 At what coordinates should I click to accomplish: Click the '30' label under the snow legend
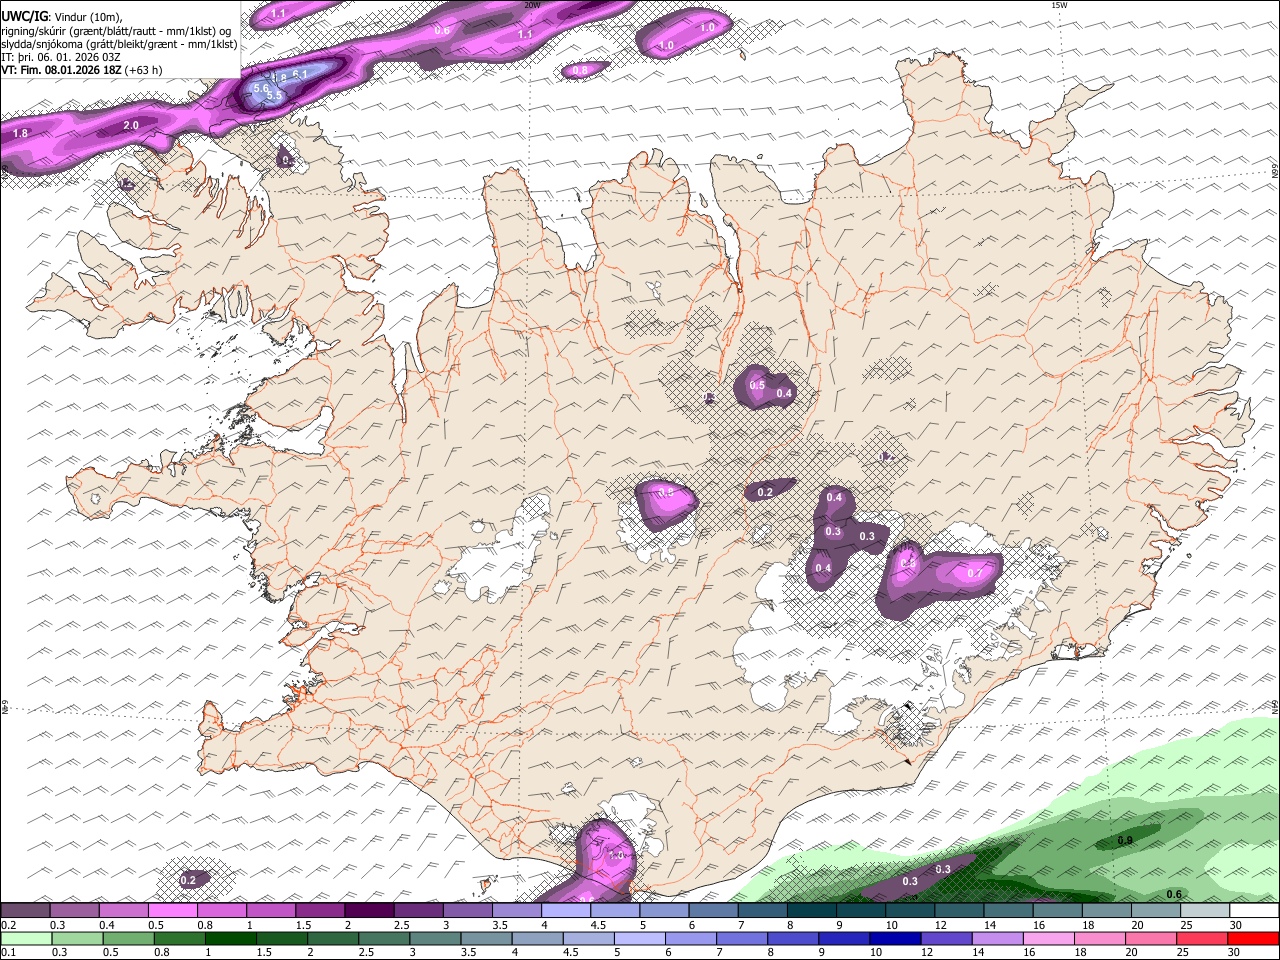click(x=1236, y=925)
